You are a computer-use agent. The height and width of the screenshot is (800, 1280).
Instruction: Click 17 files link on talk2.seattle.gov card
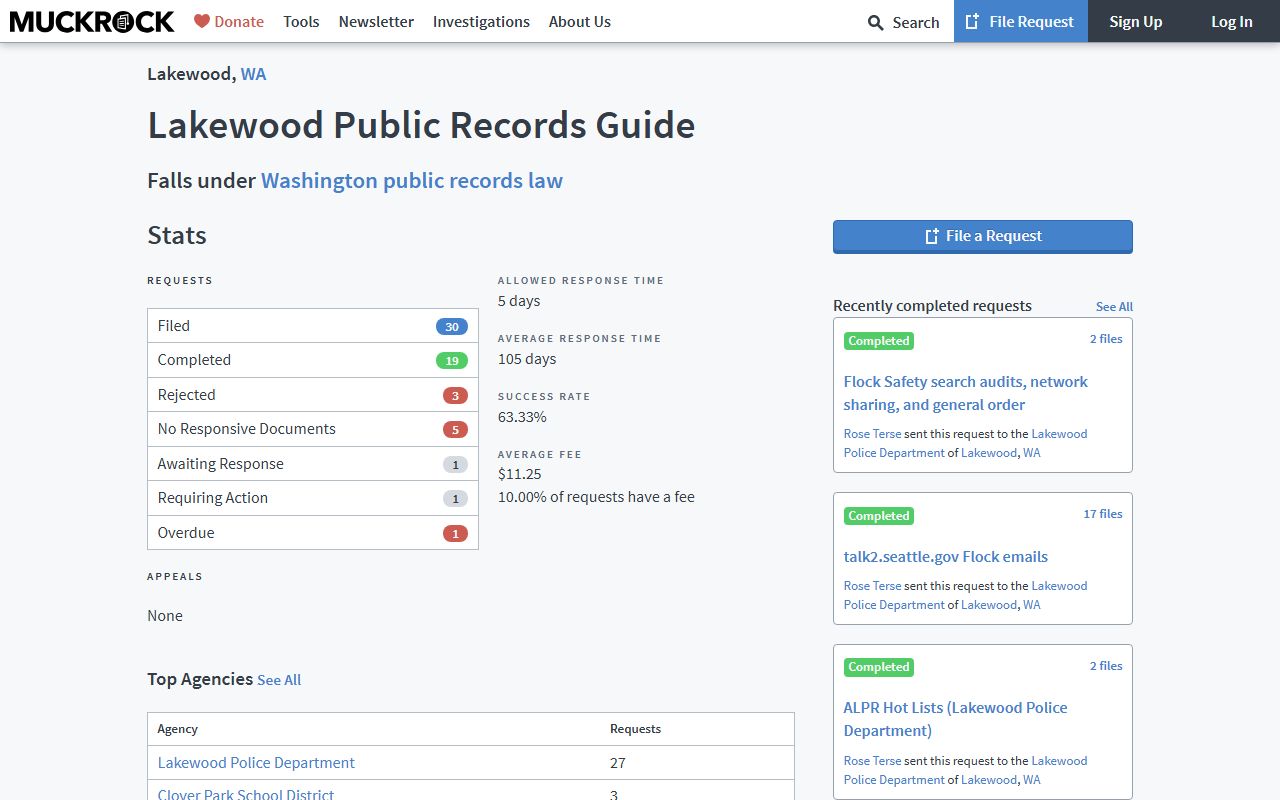[1103, 514]
